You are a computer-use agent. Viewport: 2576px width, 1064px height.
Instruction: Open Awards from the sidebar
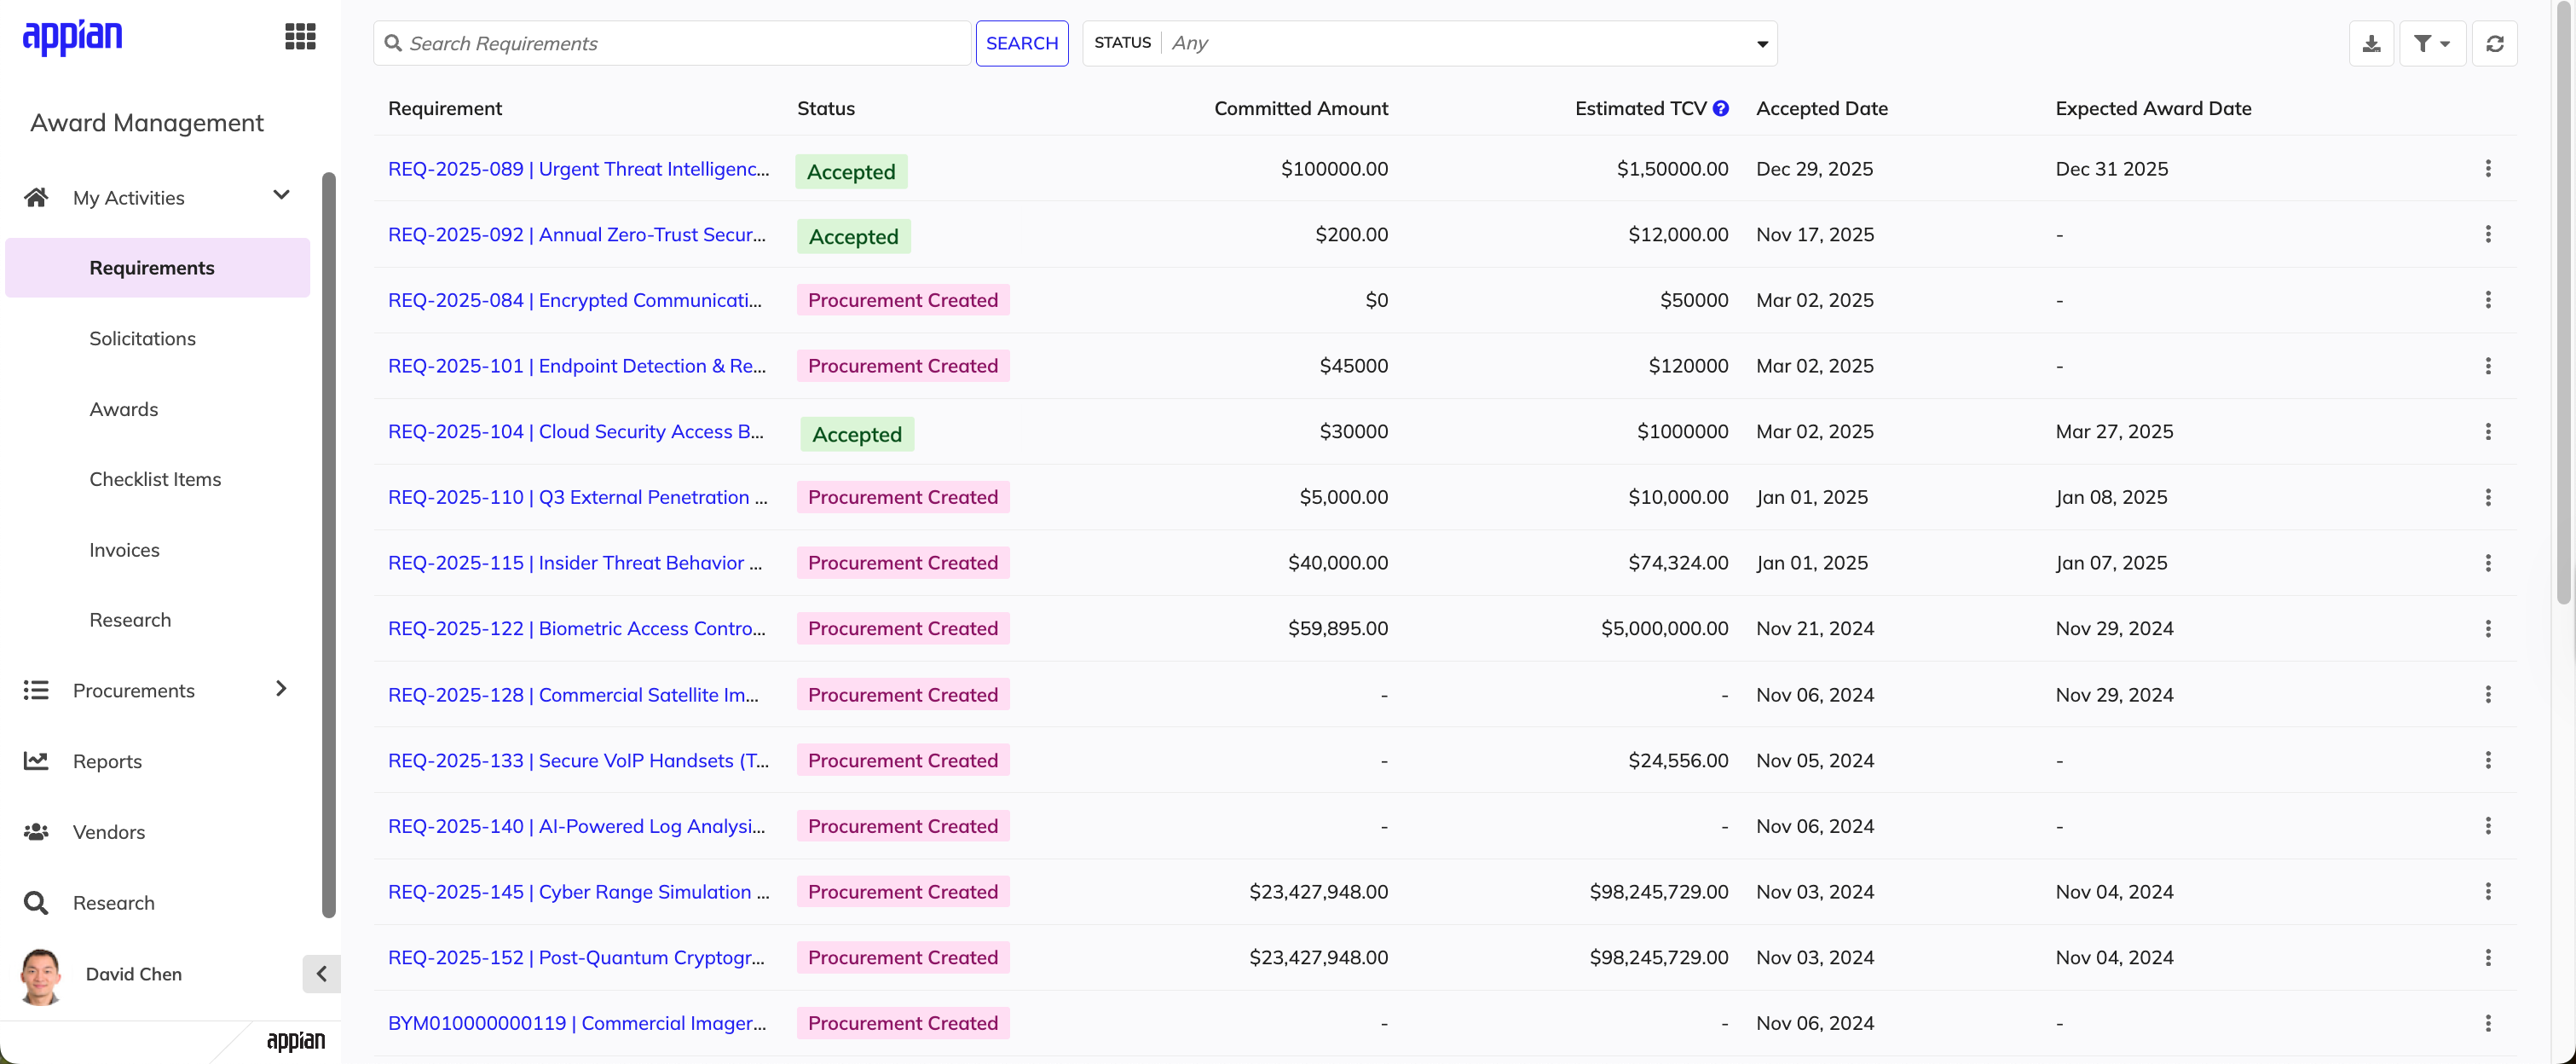click(124, 409)
